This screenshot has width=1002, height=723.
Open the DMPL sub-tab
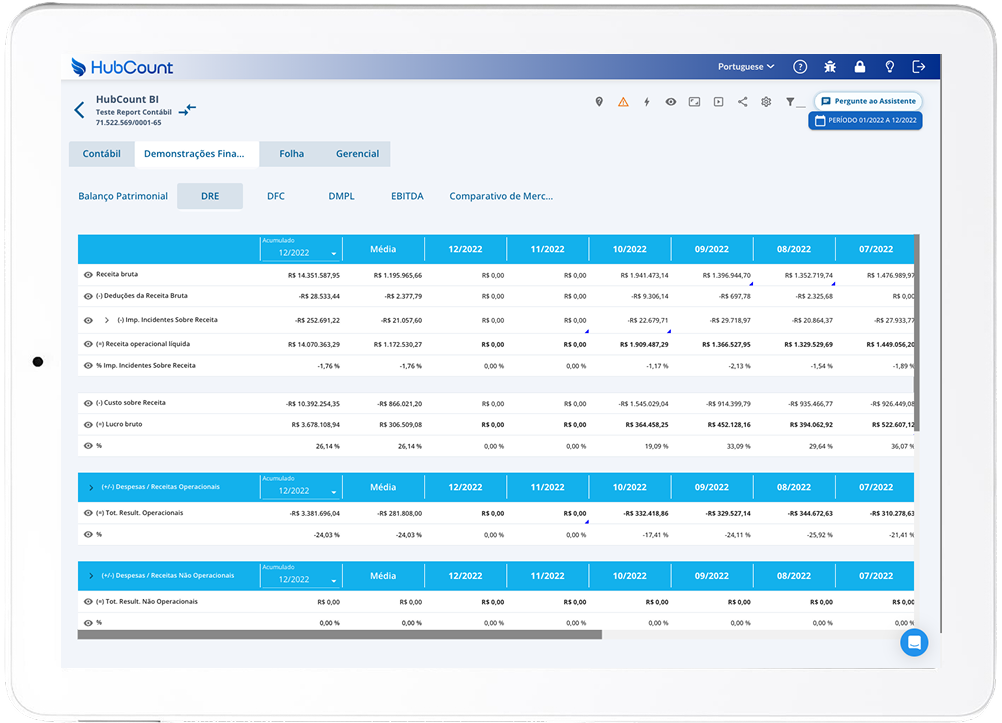[341, 196]
